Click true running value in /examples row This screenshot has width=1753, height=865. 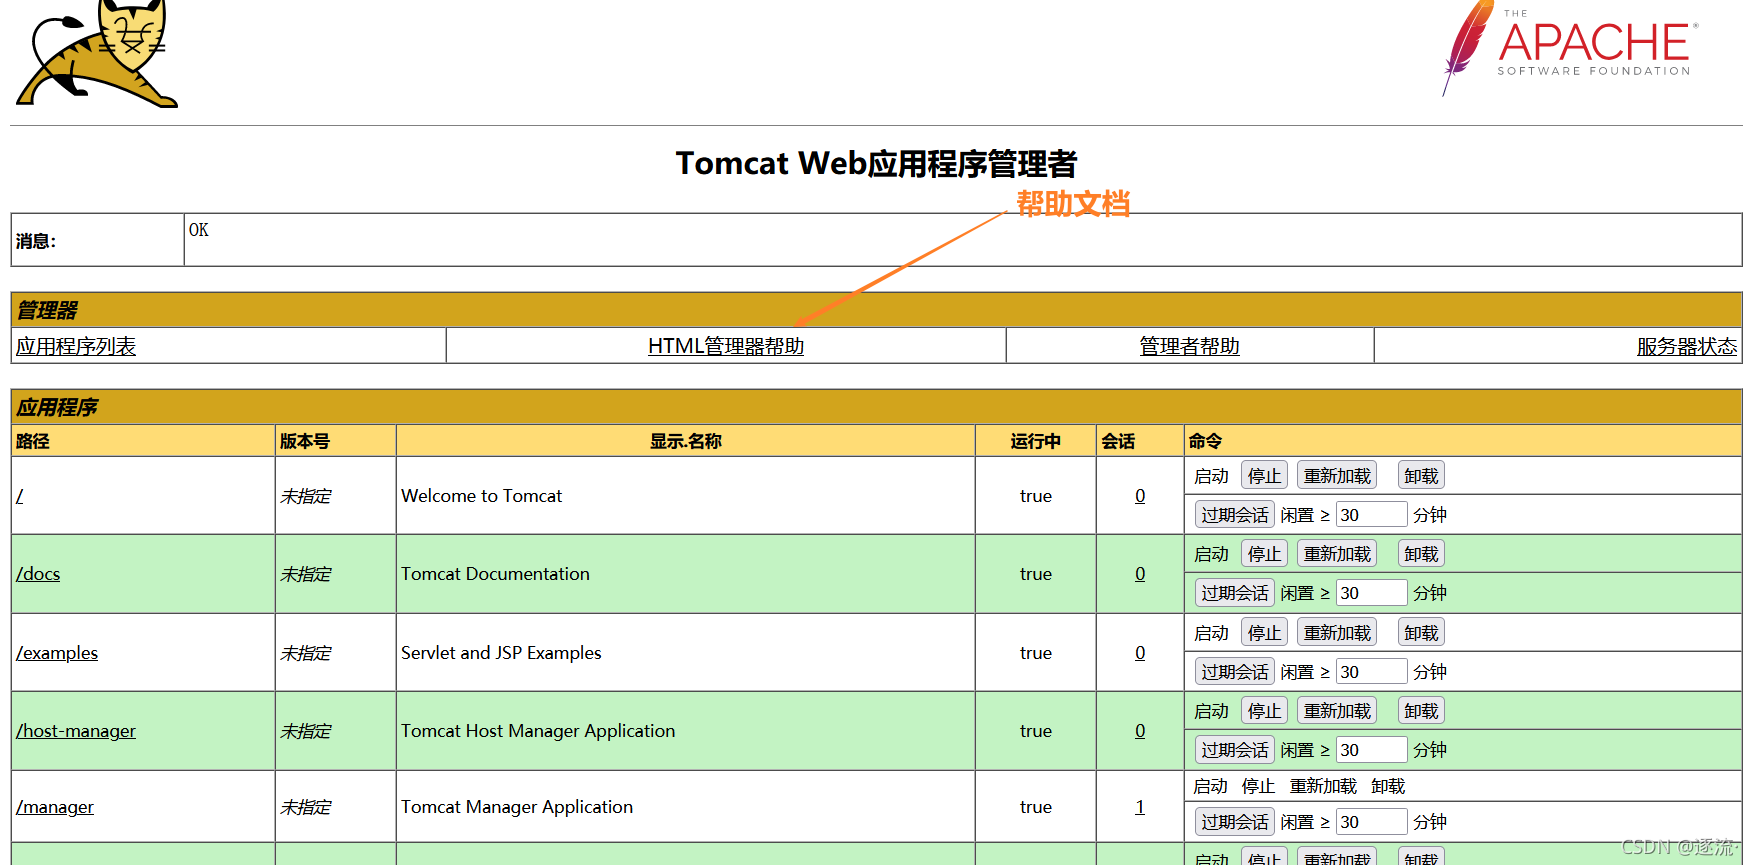1036,653
